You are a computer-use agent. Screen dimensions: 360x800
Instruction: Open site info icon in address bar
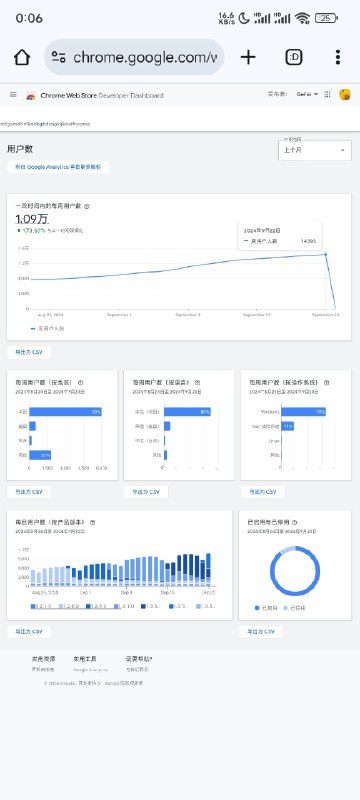[x=59, y=57]
